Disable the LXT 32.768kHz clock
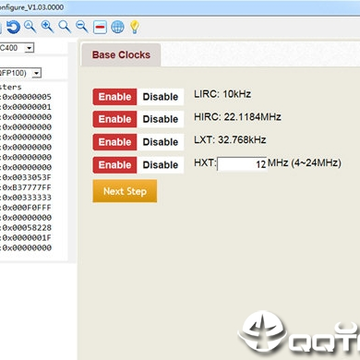This screenshot has height=360, width=360. 160,142
